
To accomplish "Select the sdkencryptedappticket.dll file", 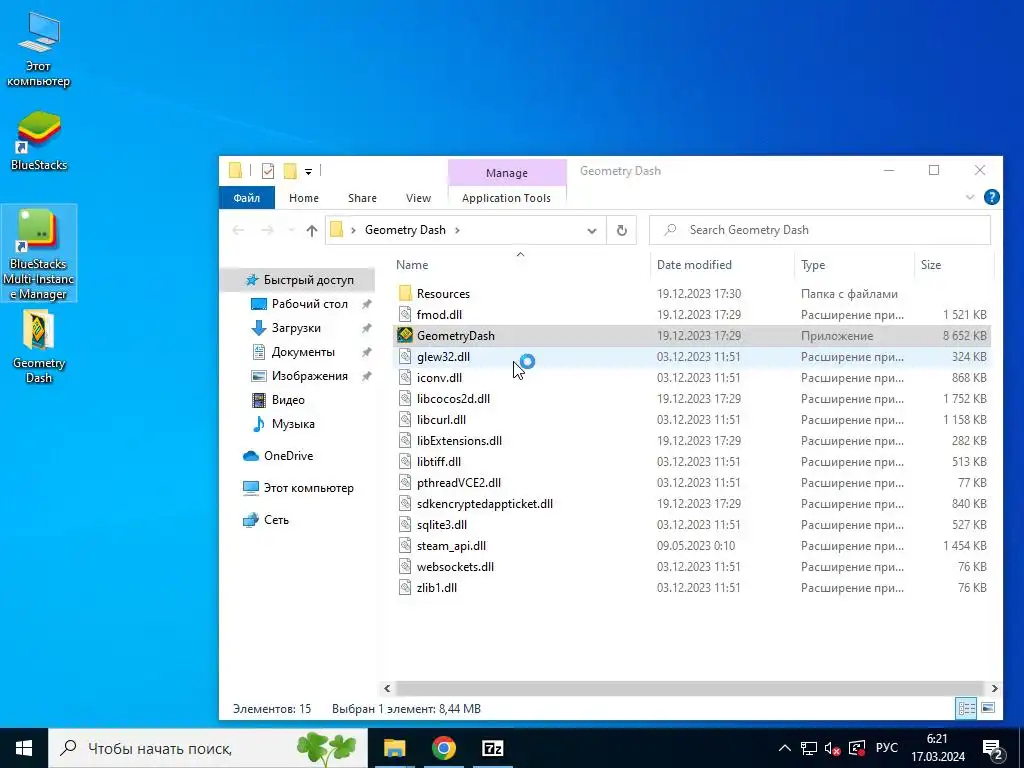I will coord(485,504).
